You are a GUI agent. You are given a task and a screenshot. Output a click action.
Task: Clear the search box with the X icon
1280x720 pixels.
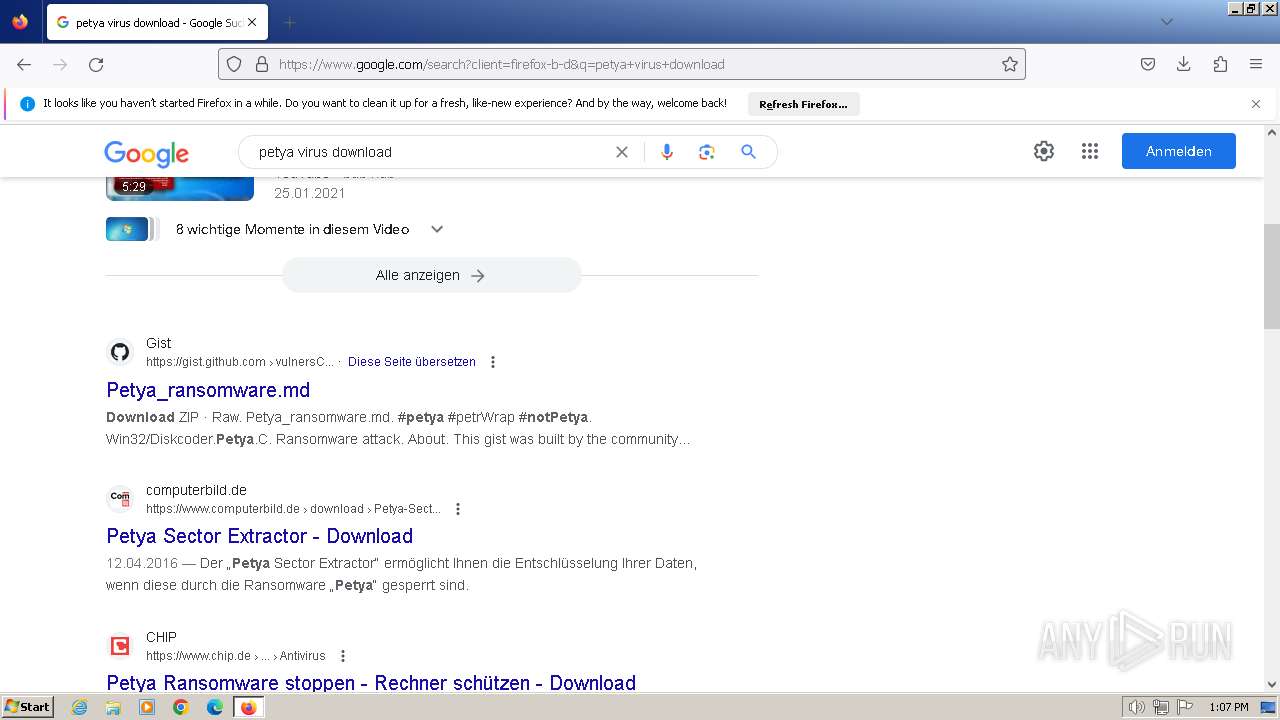(622, 152)
